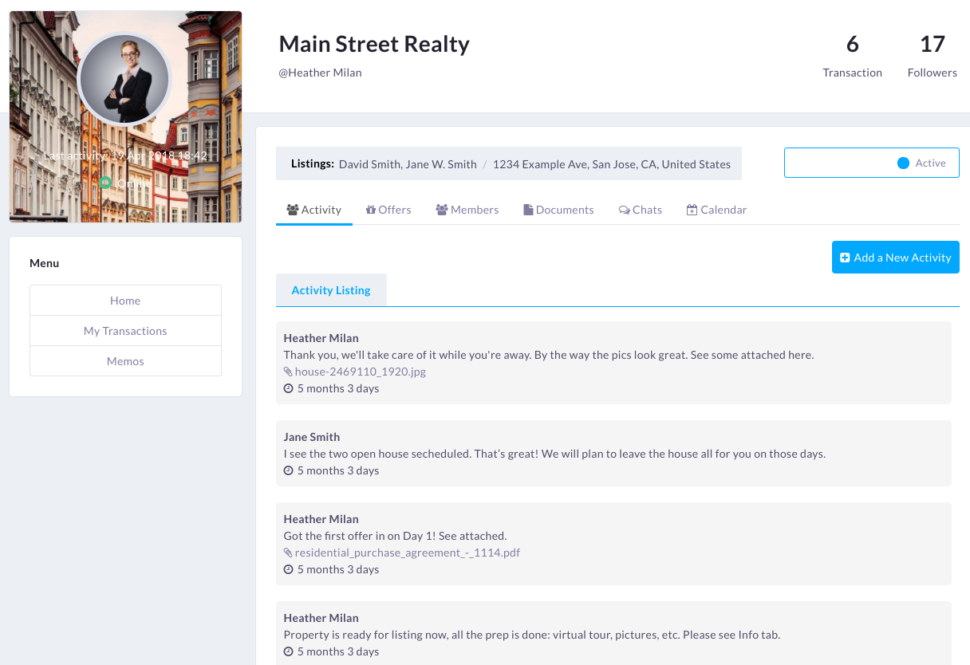Click the Chats speech bubble icon
970x665 pixels.
624,210
